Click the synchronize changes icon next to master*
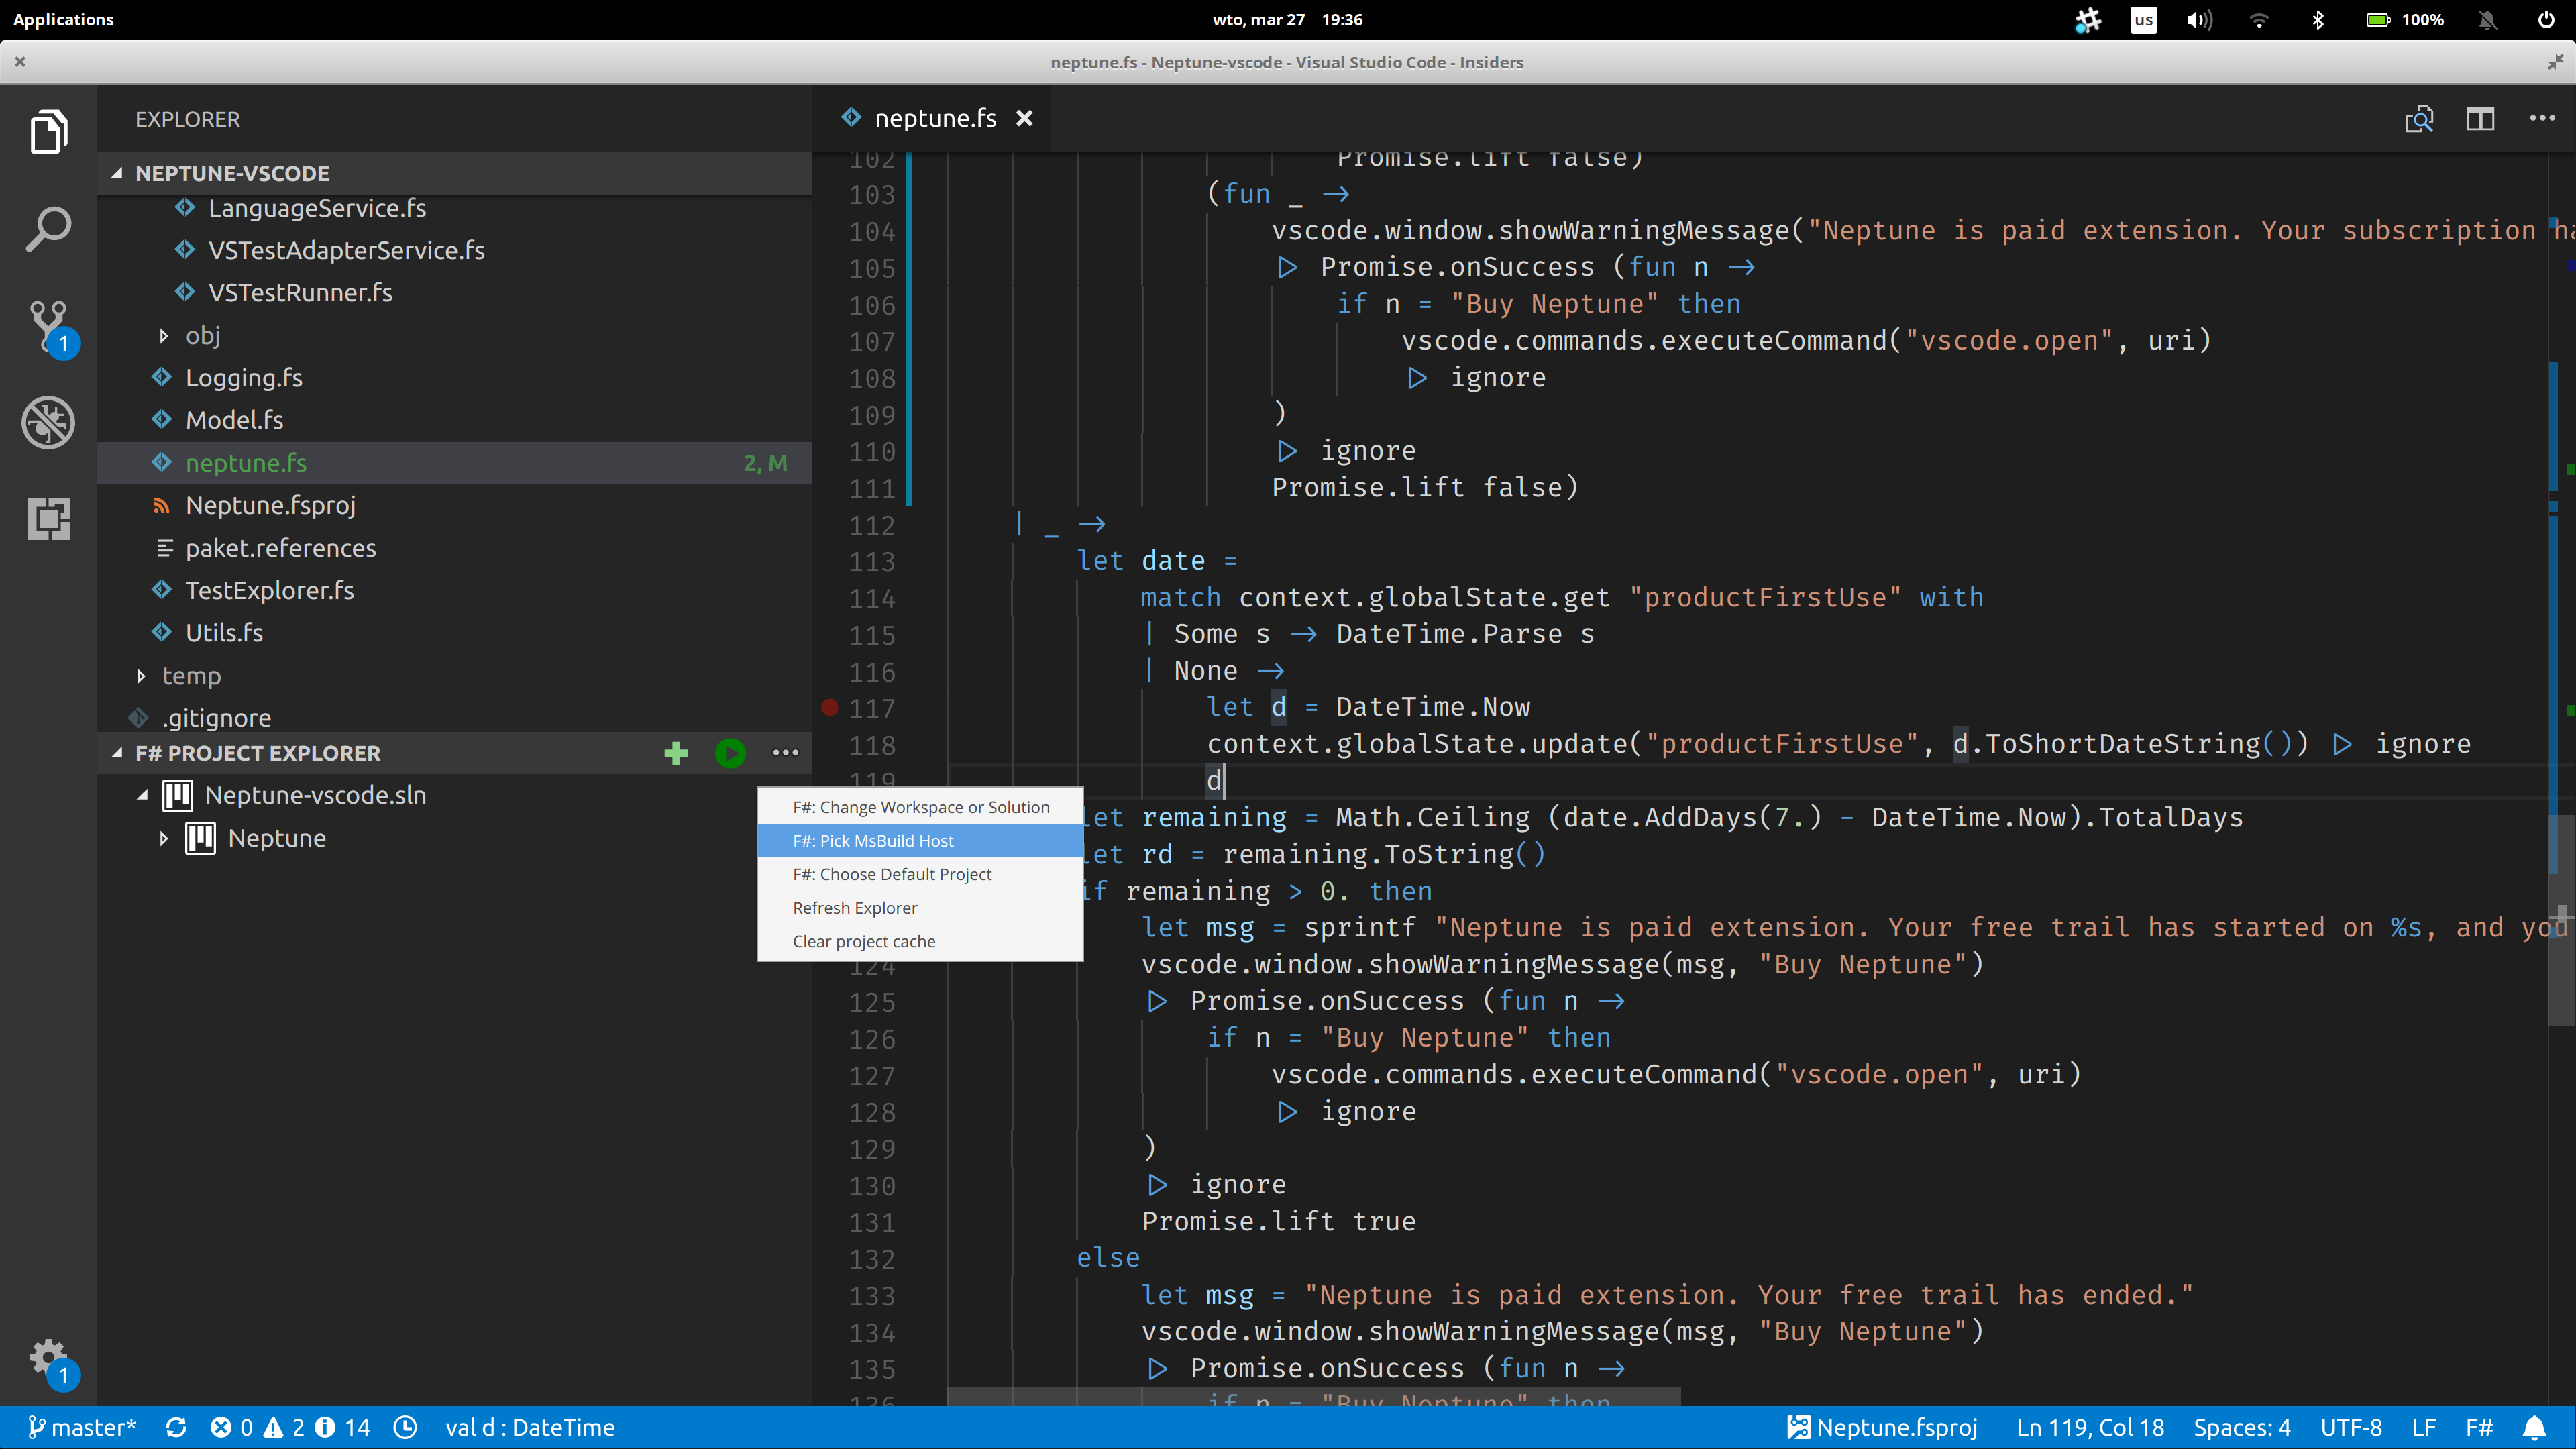This screenshot has width=2576, height=1449. tap(176, 1427)
